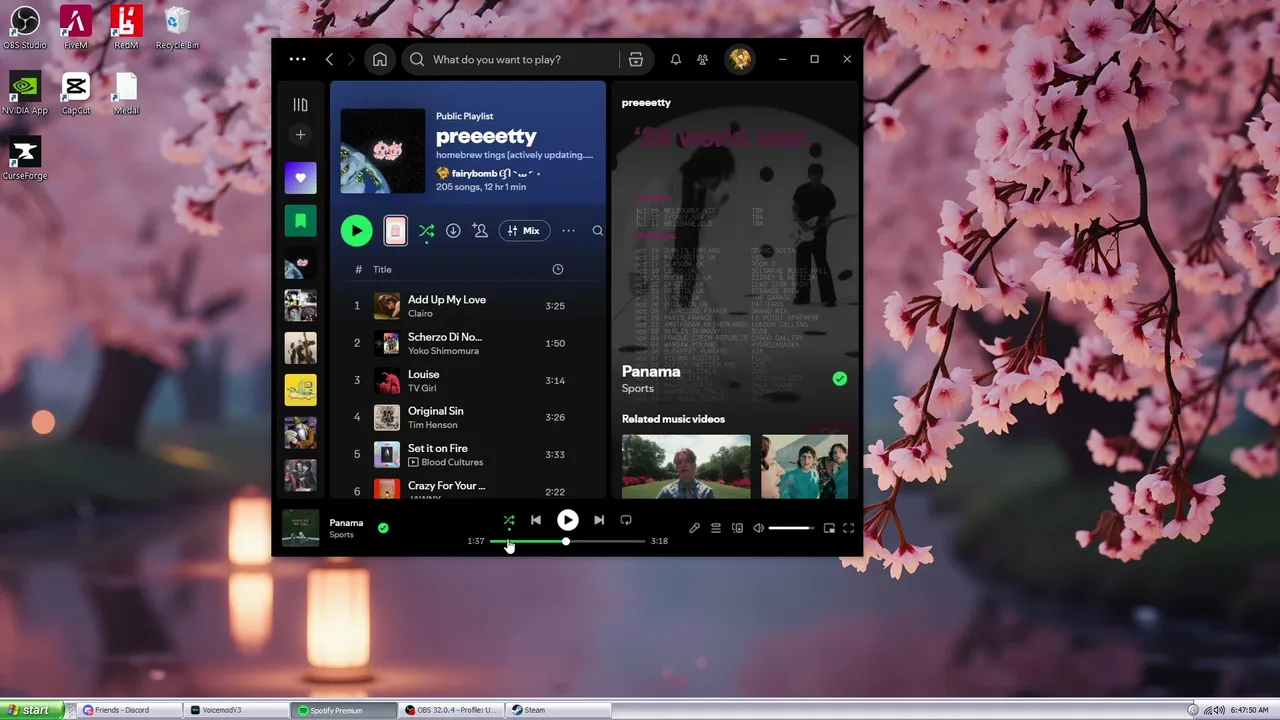Search within the playlist
Screen dimensions: 1280x720
point(597,231)
